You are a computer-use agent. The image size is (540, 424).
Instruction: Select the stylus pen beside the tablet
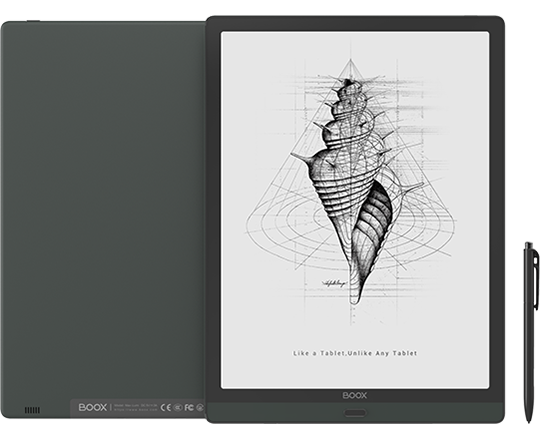point(530,332)
